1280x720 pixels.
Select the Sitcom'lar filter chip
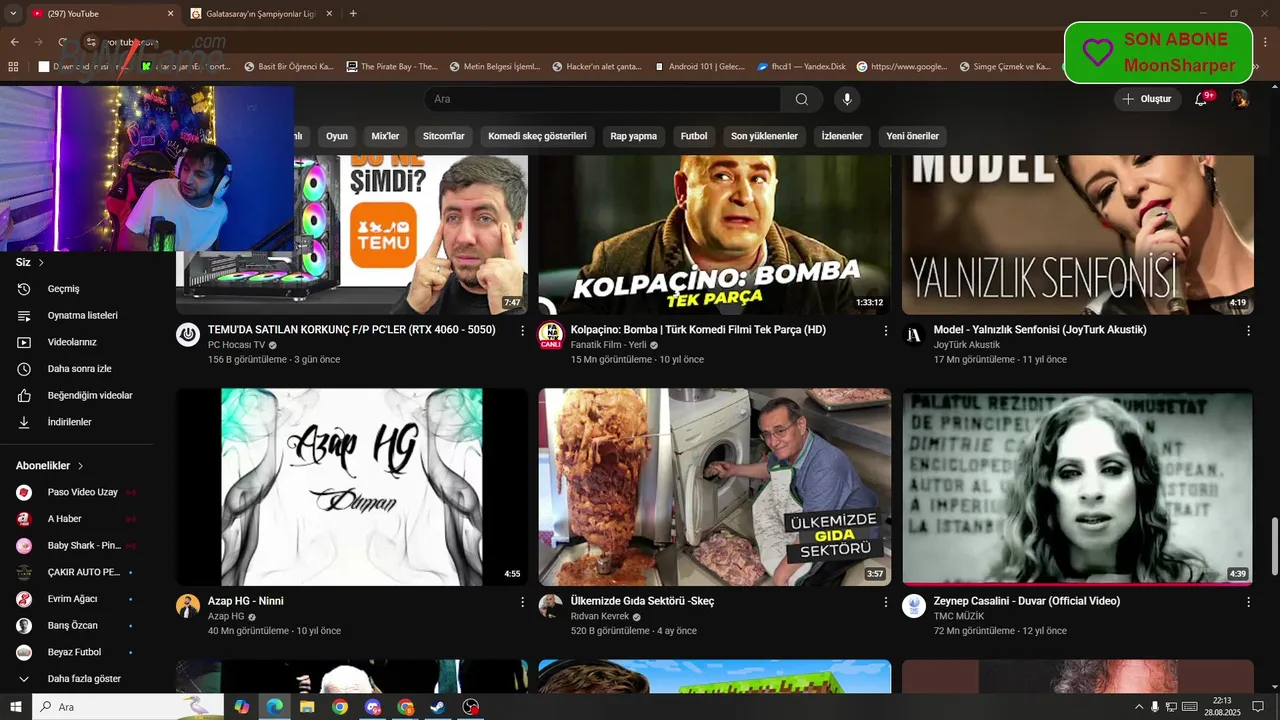444,136
